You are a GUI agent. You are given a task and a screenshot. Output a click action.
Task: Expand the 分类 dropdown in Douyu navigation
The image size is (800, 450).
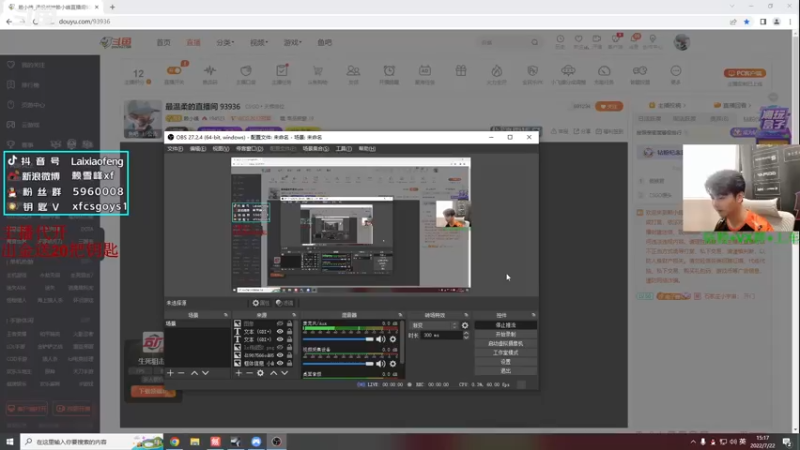point(225,42)
